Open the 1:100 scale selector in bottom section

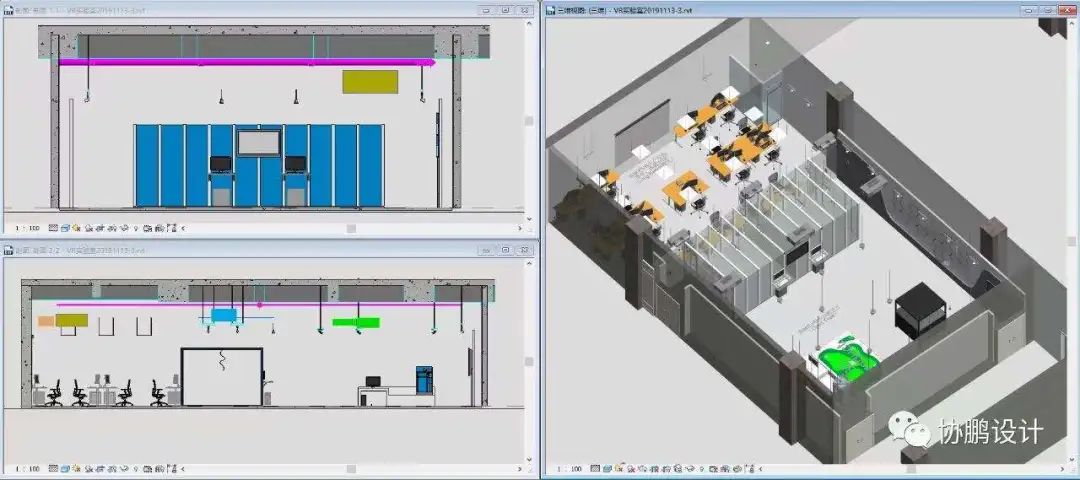(x=28, y=468)
